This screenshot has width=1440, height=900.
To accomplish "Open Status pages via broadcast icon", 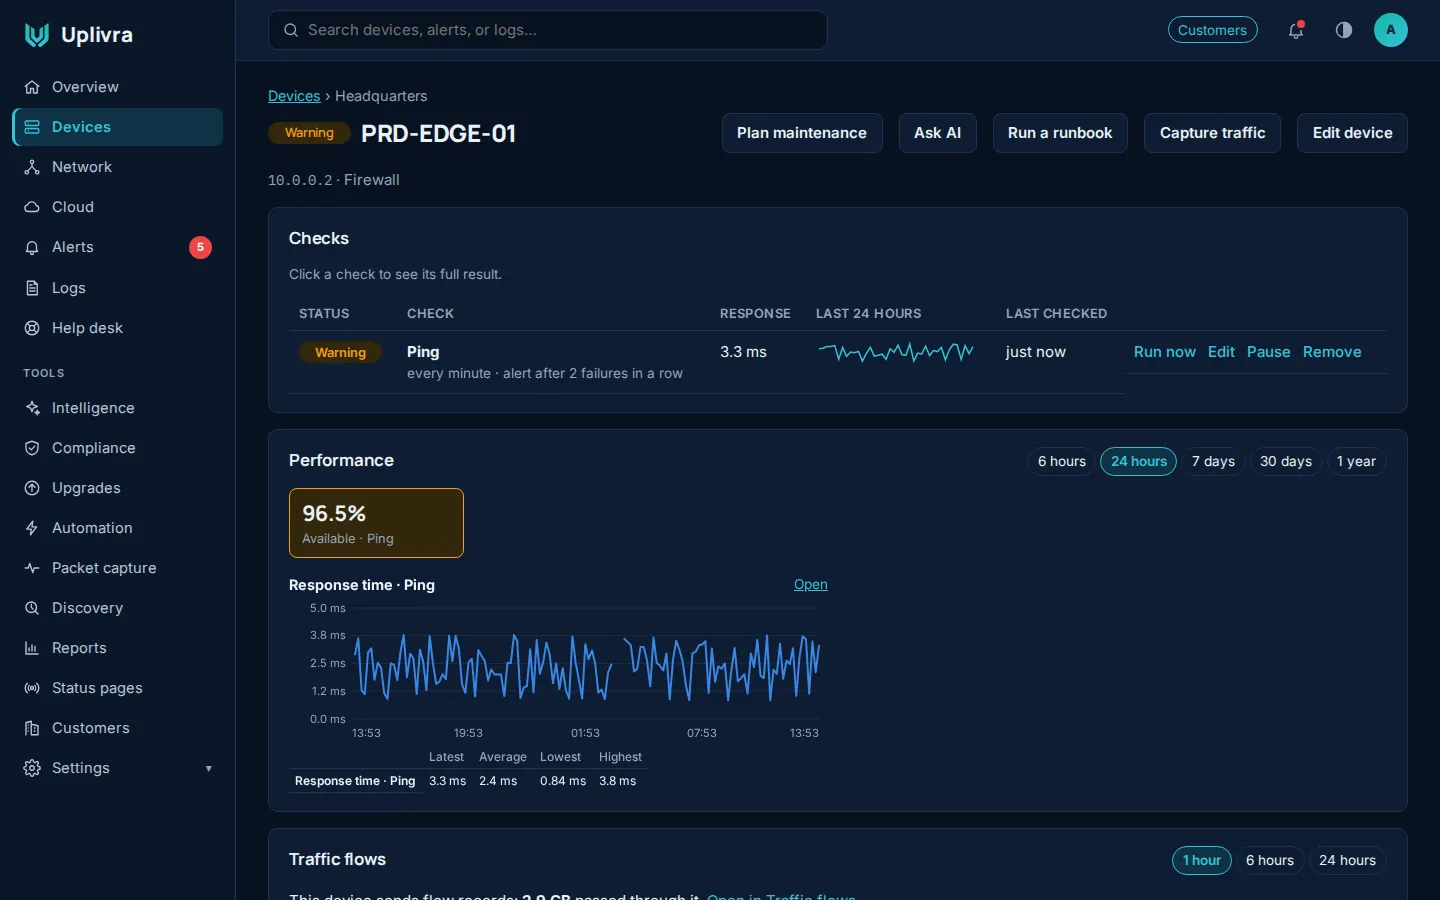I will [x=32, y=688].
